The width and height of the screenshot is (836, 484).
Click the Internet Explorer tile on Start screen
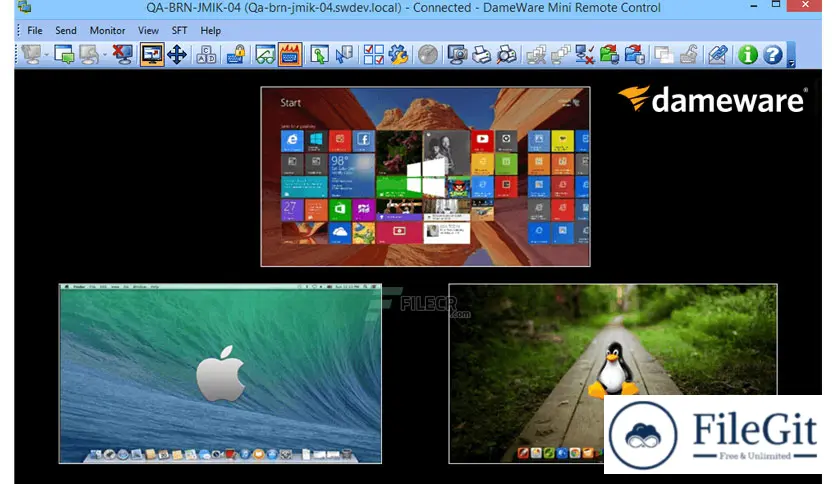coord(292,141)
